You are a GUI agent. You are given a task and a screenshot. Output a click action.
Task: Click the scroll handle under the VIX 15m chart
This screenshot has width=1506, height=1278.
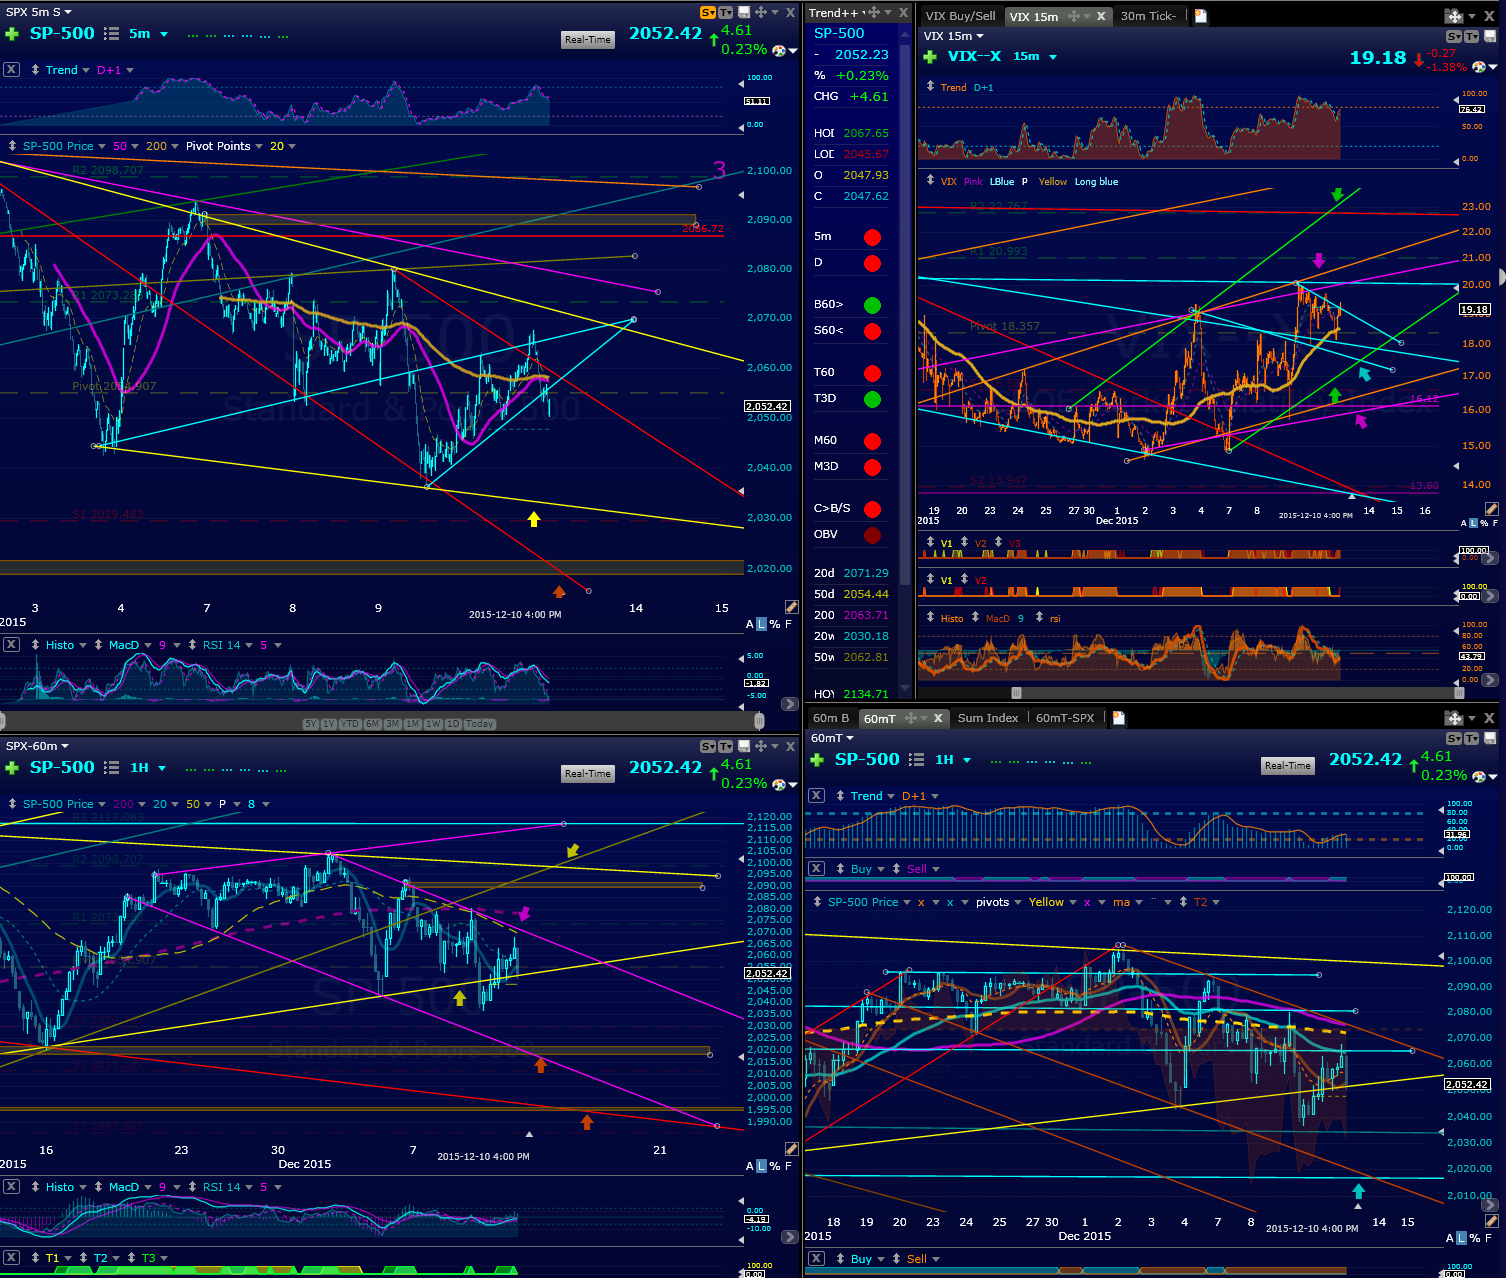click(1017, 692)
